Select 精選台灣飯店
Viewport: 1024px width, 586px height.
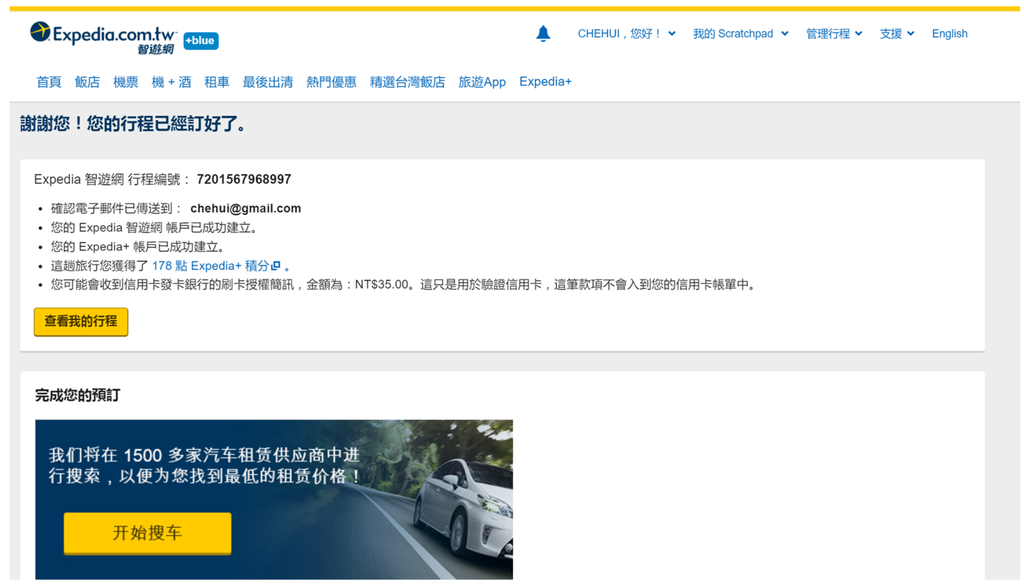[x=407, y=82]
